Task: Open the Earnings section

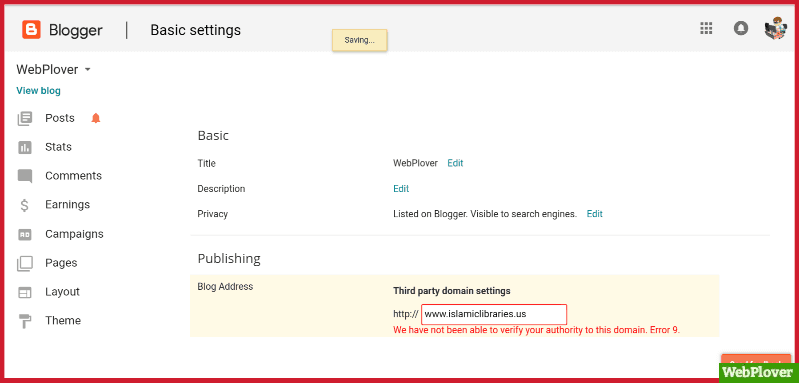Action: [x=67, y=204]
